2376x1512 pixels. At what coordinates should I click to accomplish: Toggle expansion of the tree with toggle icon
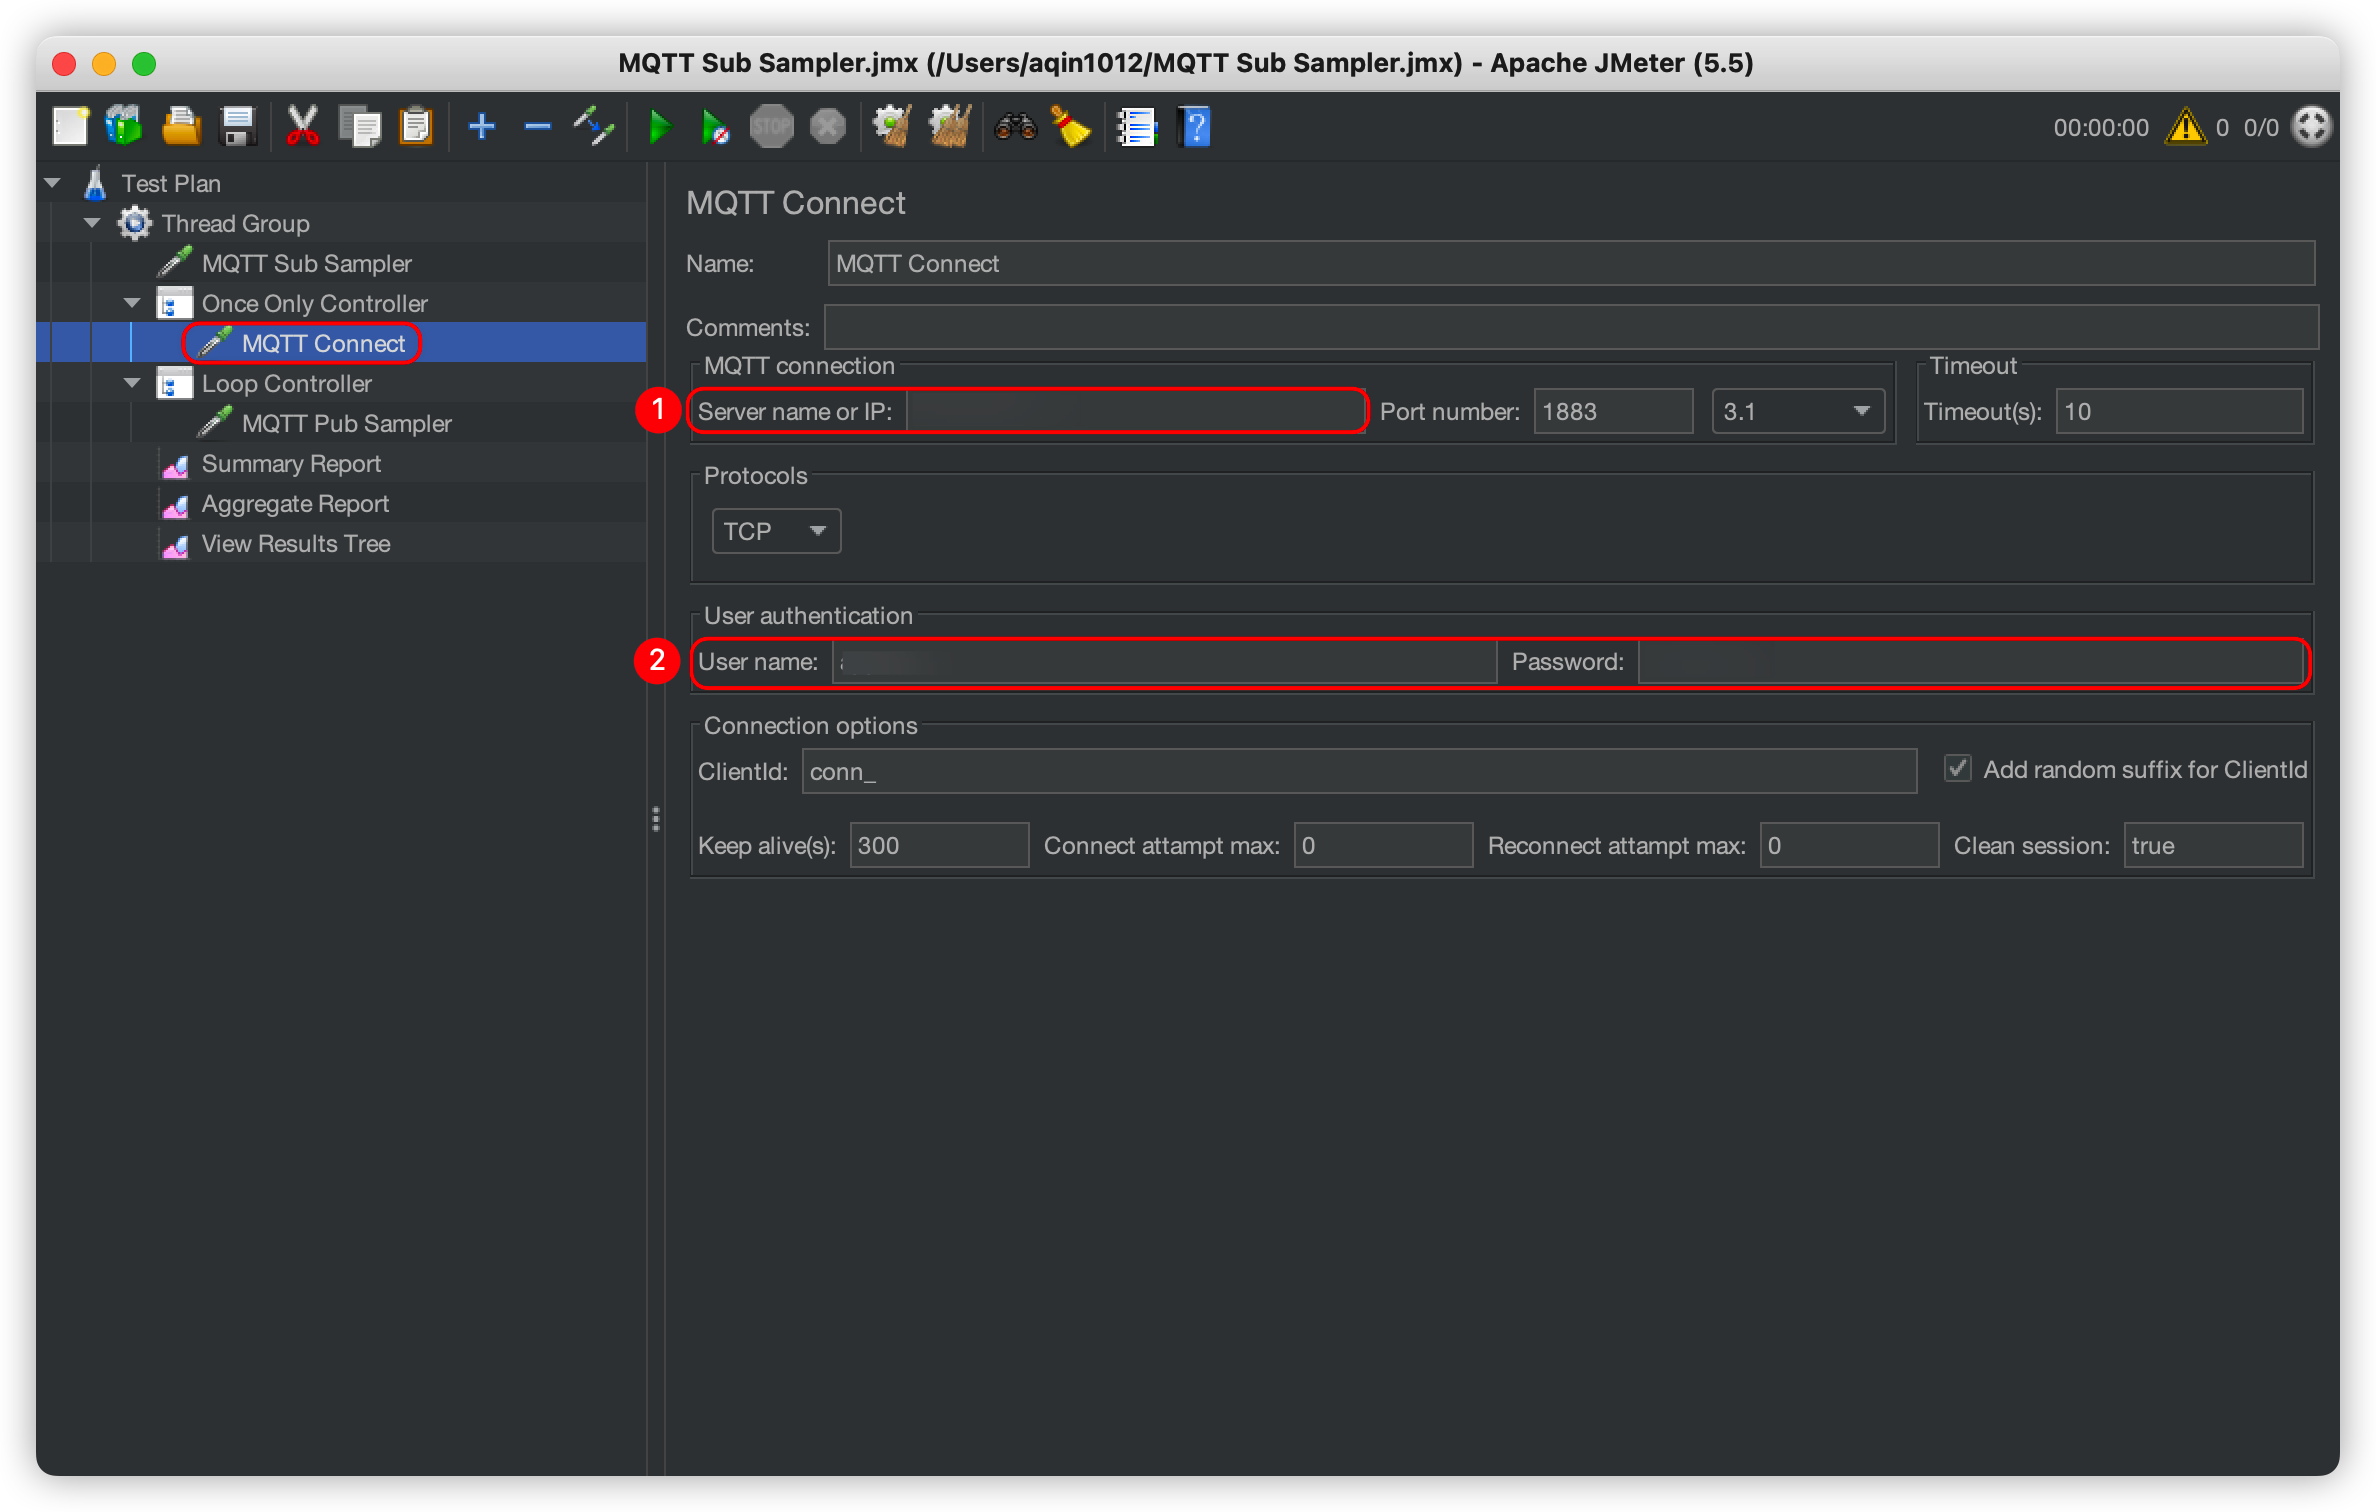pos(592,126)
